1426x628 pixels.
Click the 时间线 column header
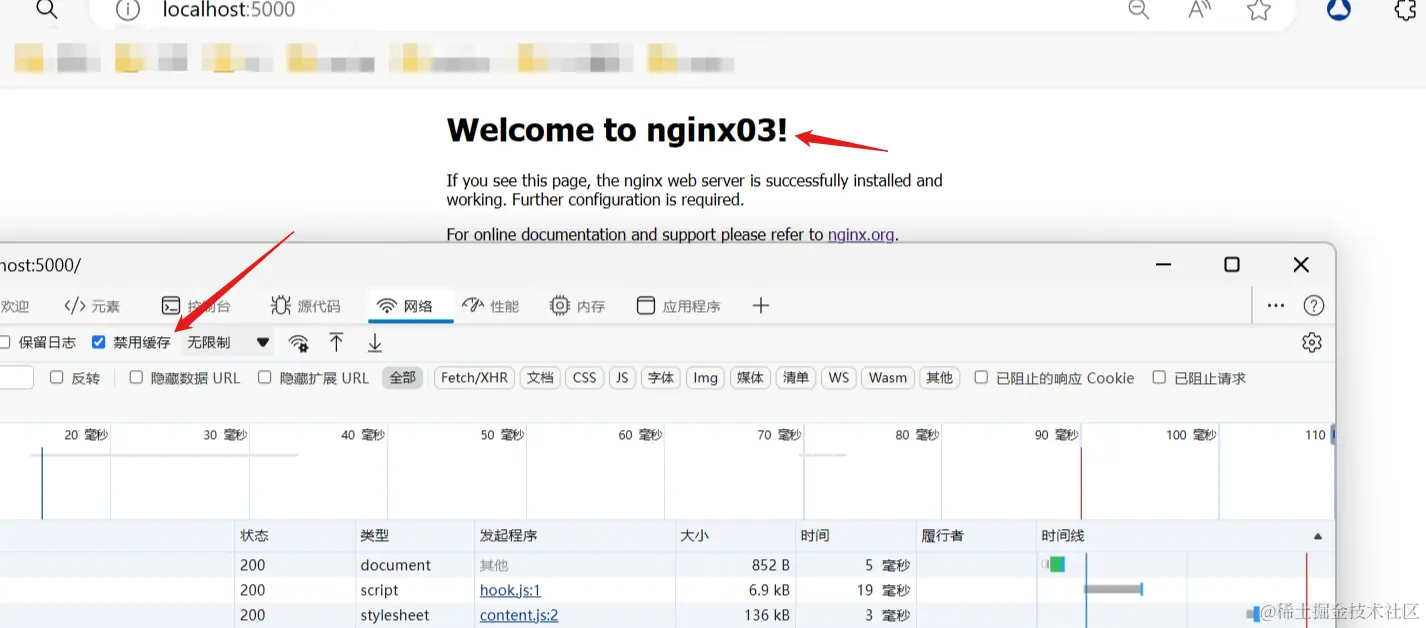pyautogui.click(x=1185, y=535)
